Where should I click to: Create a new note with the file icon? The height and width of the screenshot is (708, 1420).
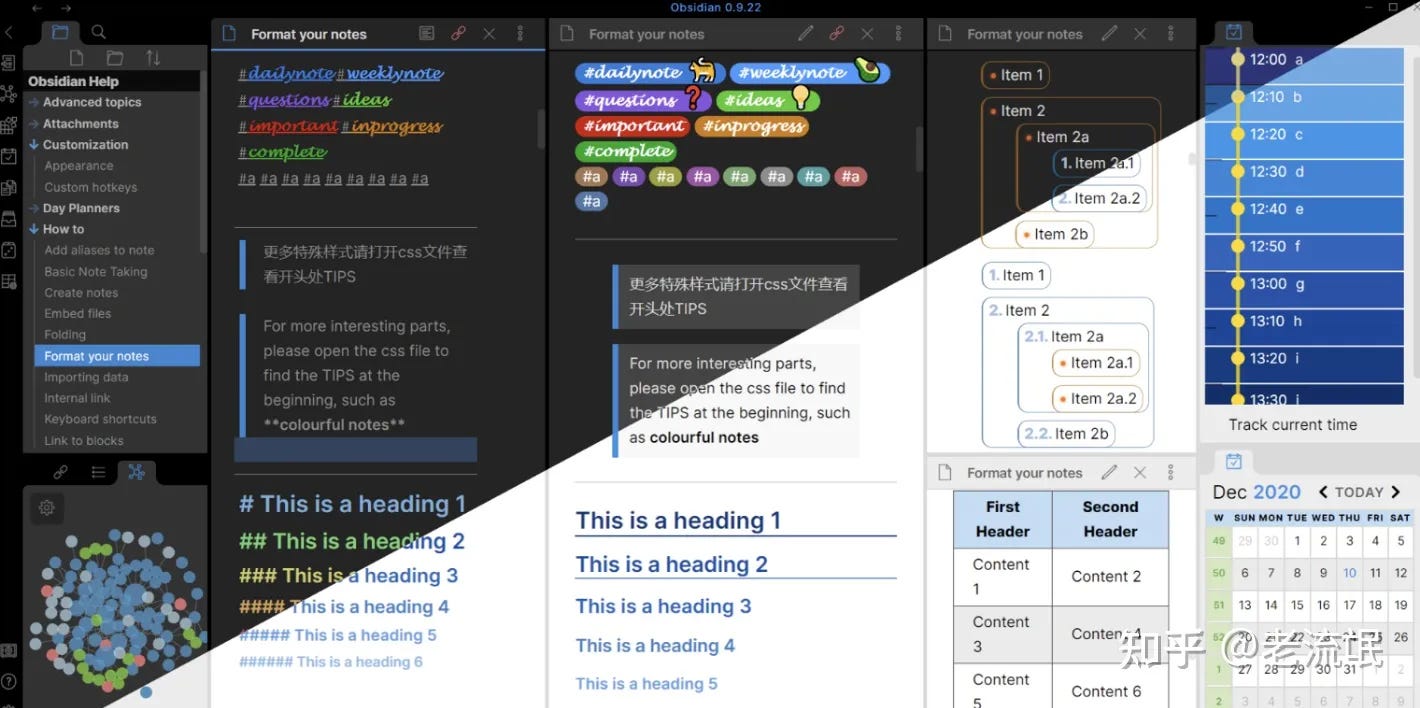coord(76,58)
